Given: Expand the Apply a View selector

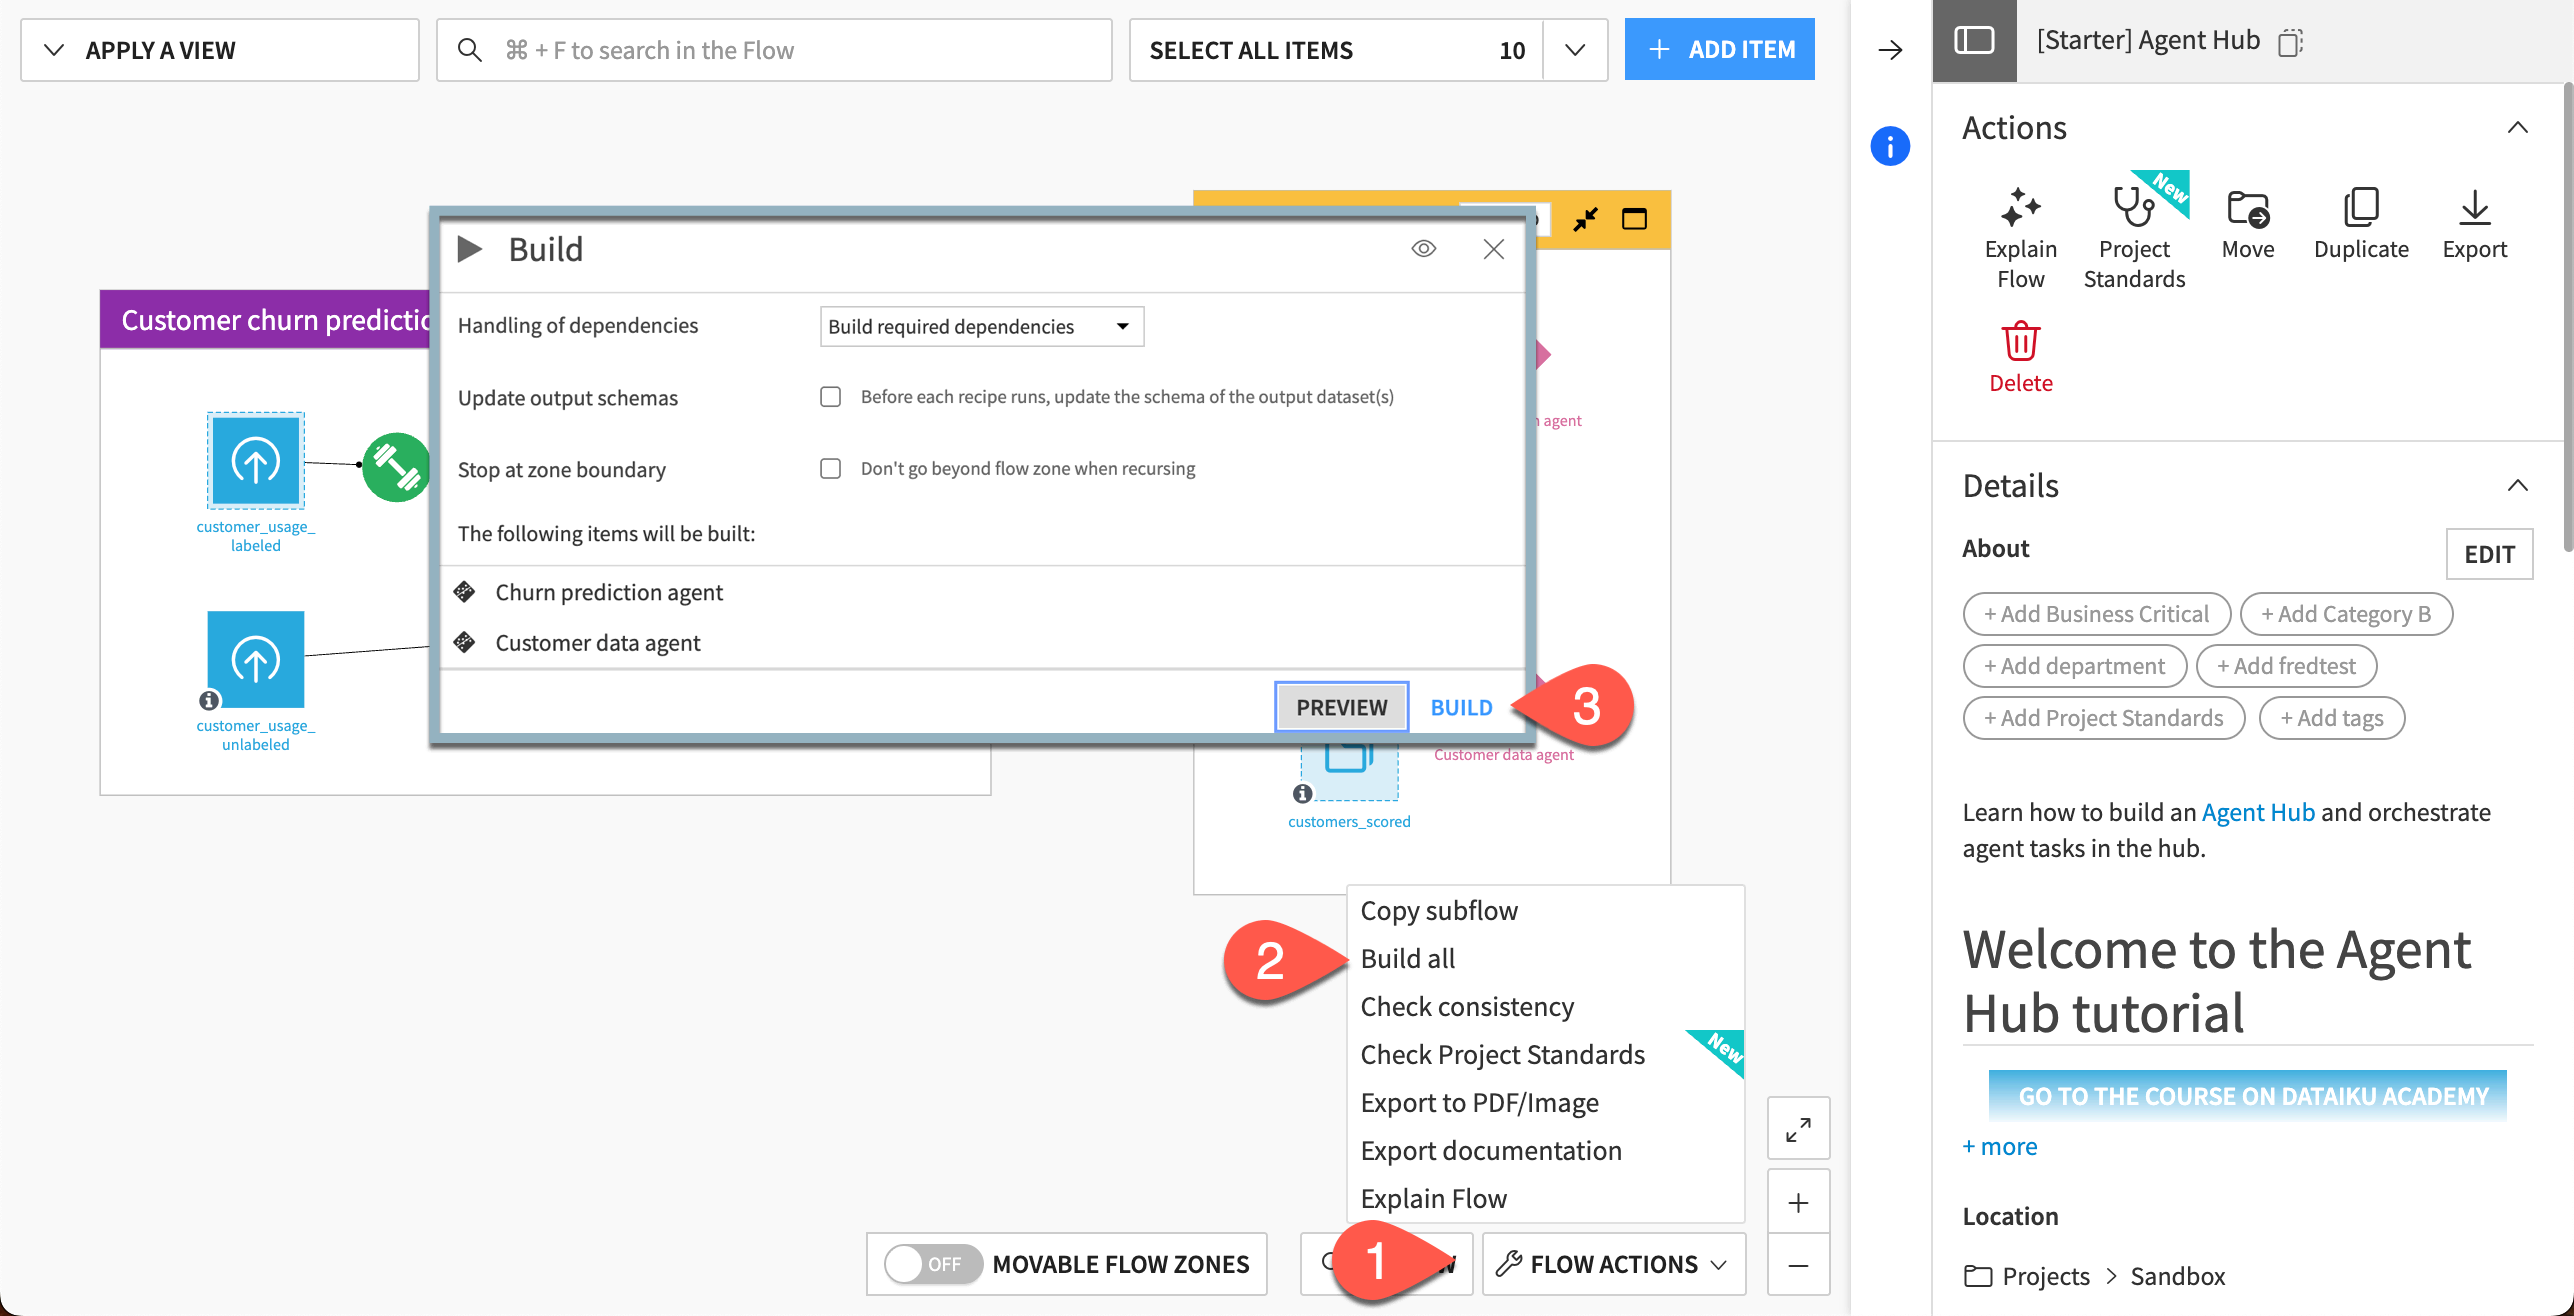Looking at the screenshot, I should (219, 49).
